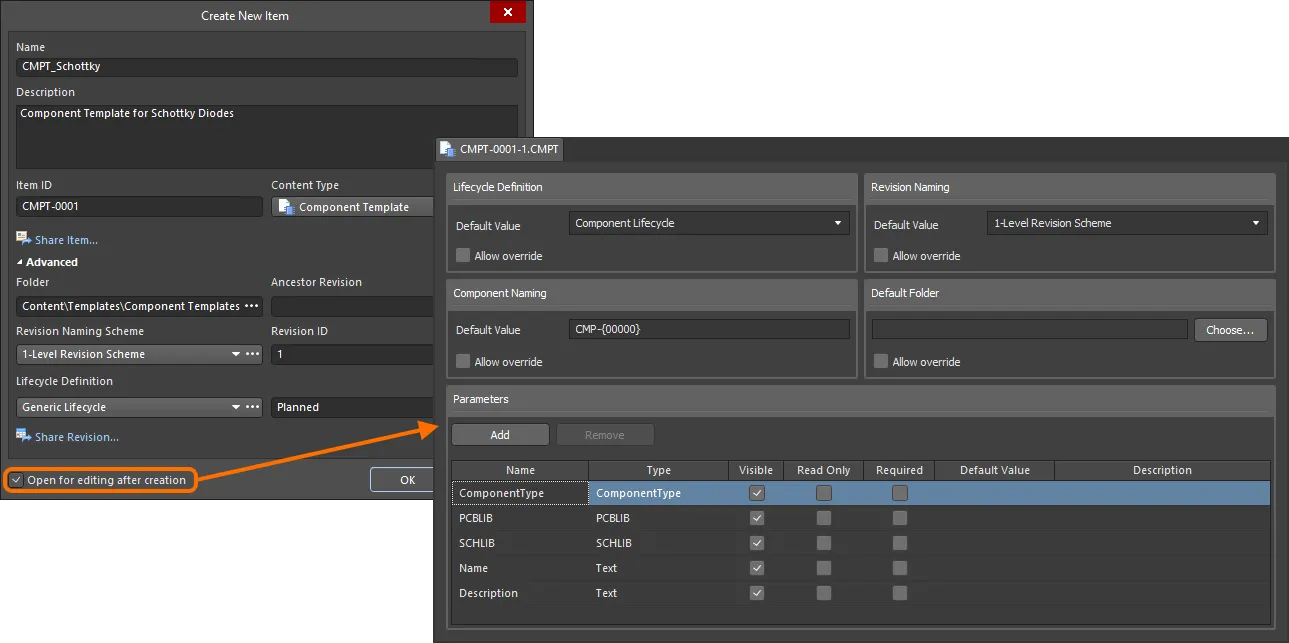Click the Revision Naming Scheme ellipsis
Viewport: 1289px width, 643px height.
tap(252, 354)
